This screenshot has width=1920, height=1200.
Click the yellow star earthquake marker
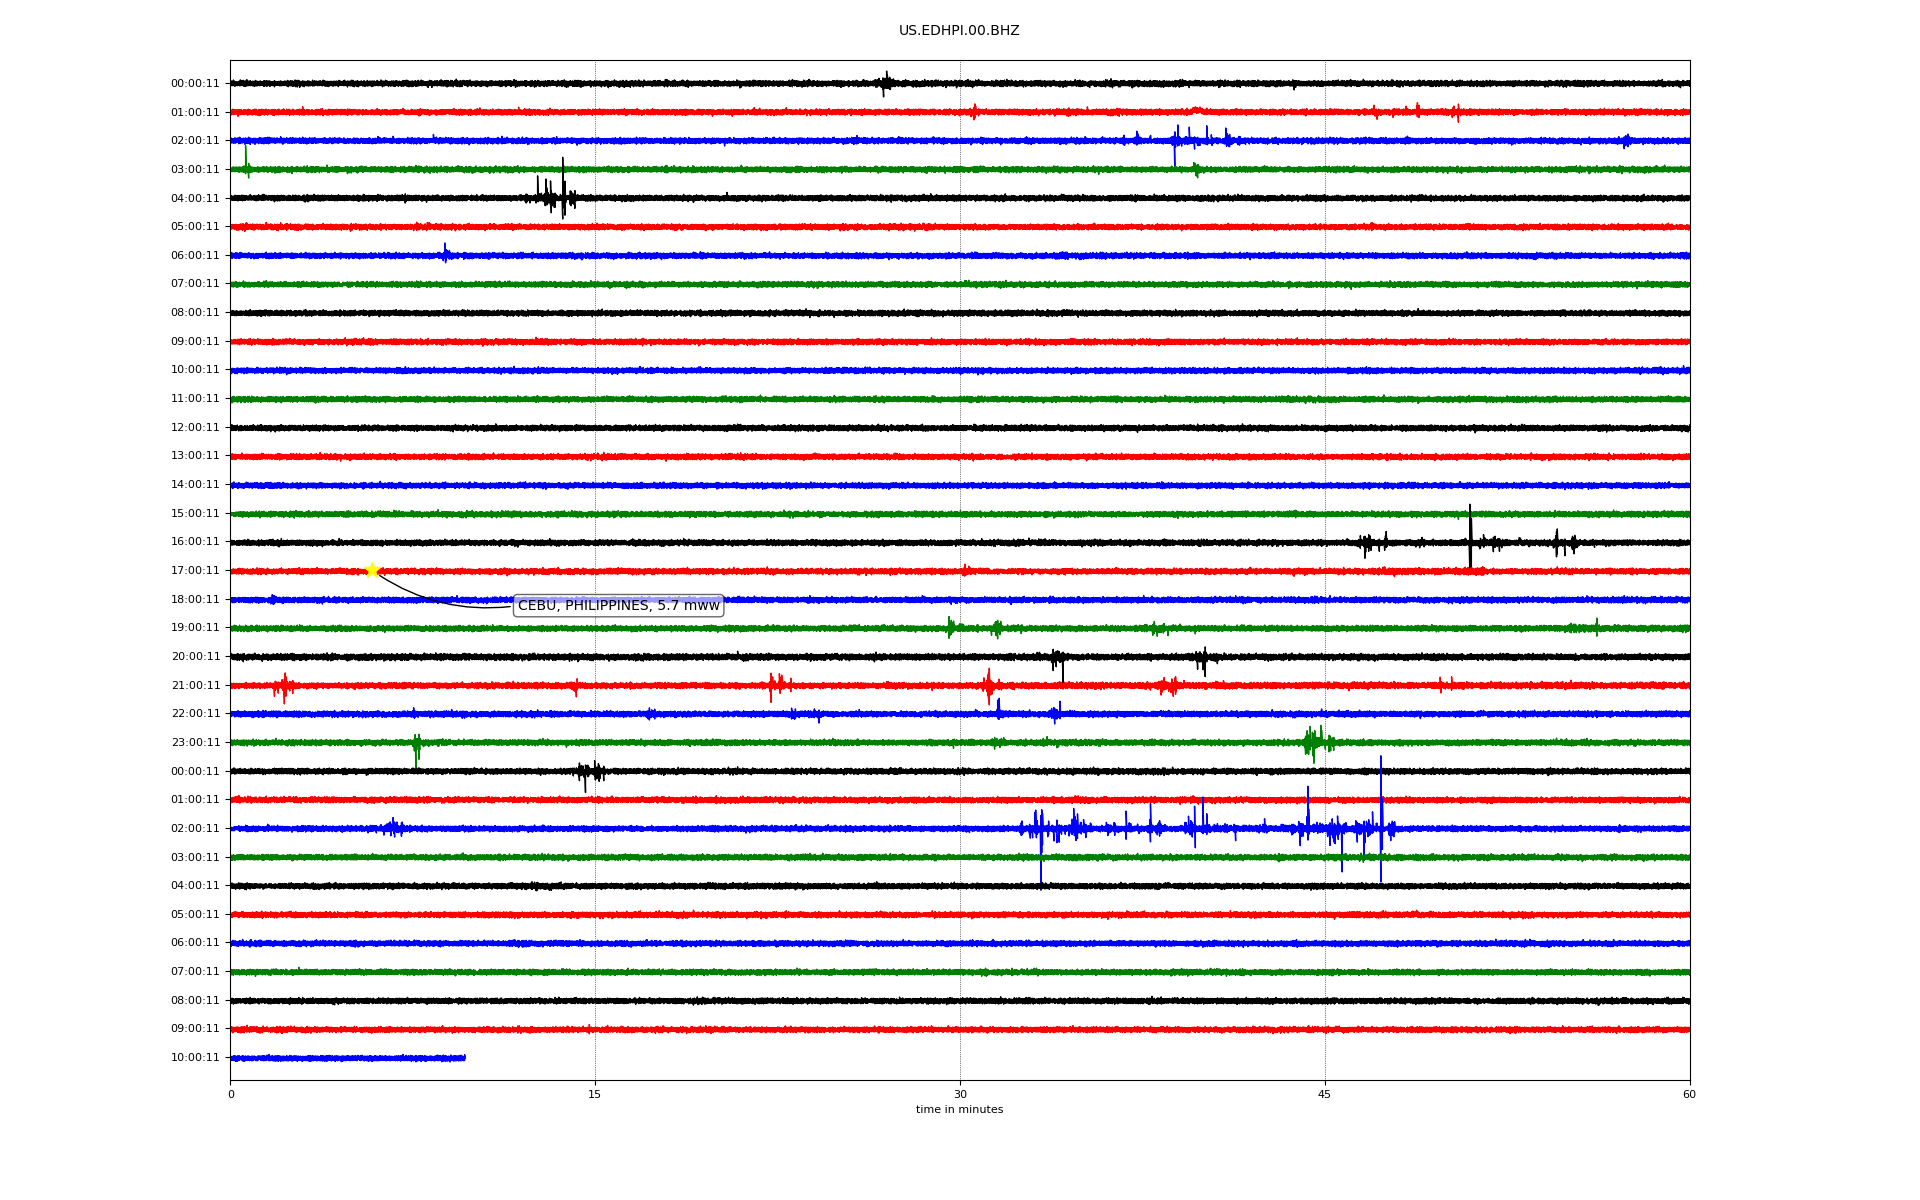click(x=372, y=570)
